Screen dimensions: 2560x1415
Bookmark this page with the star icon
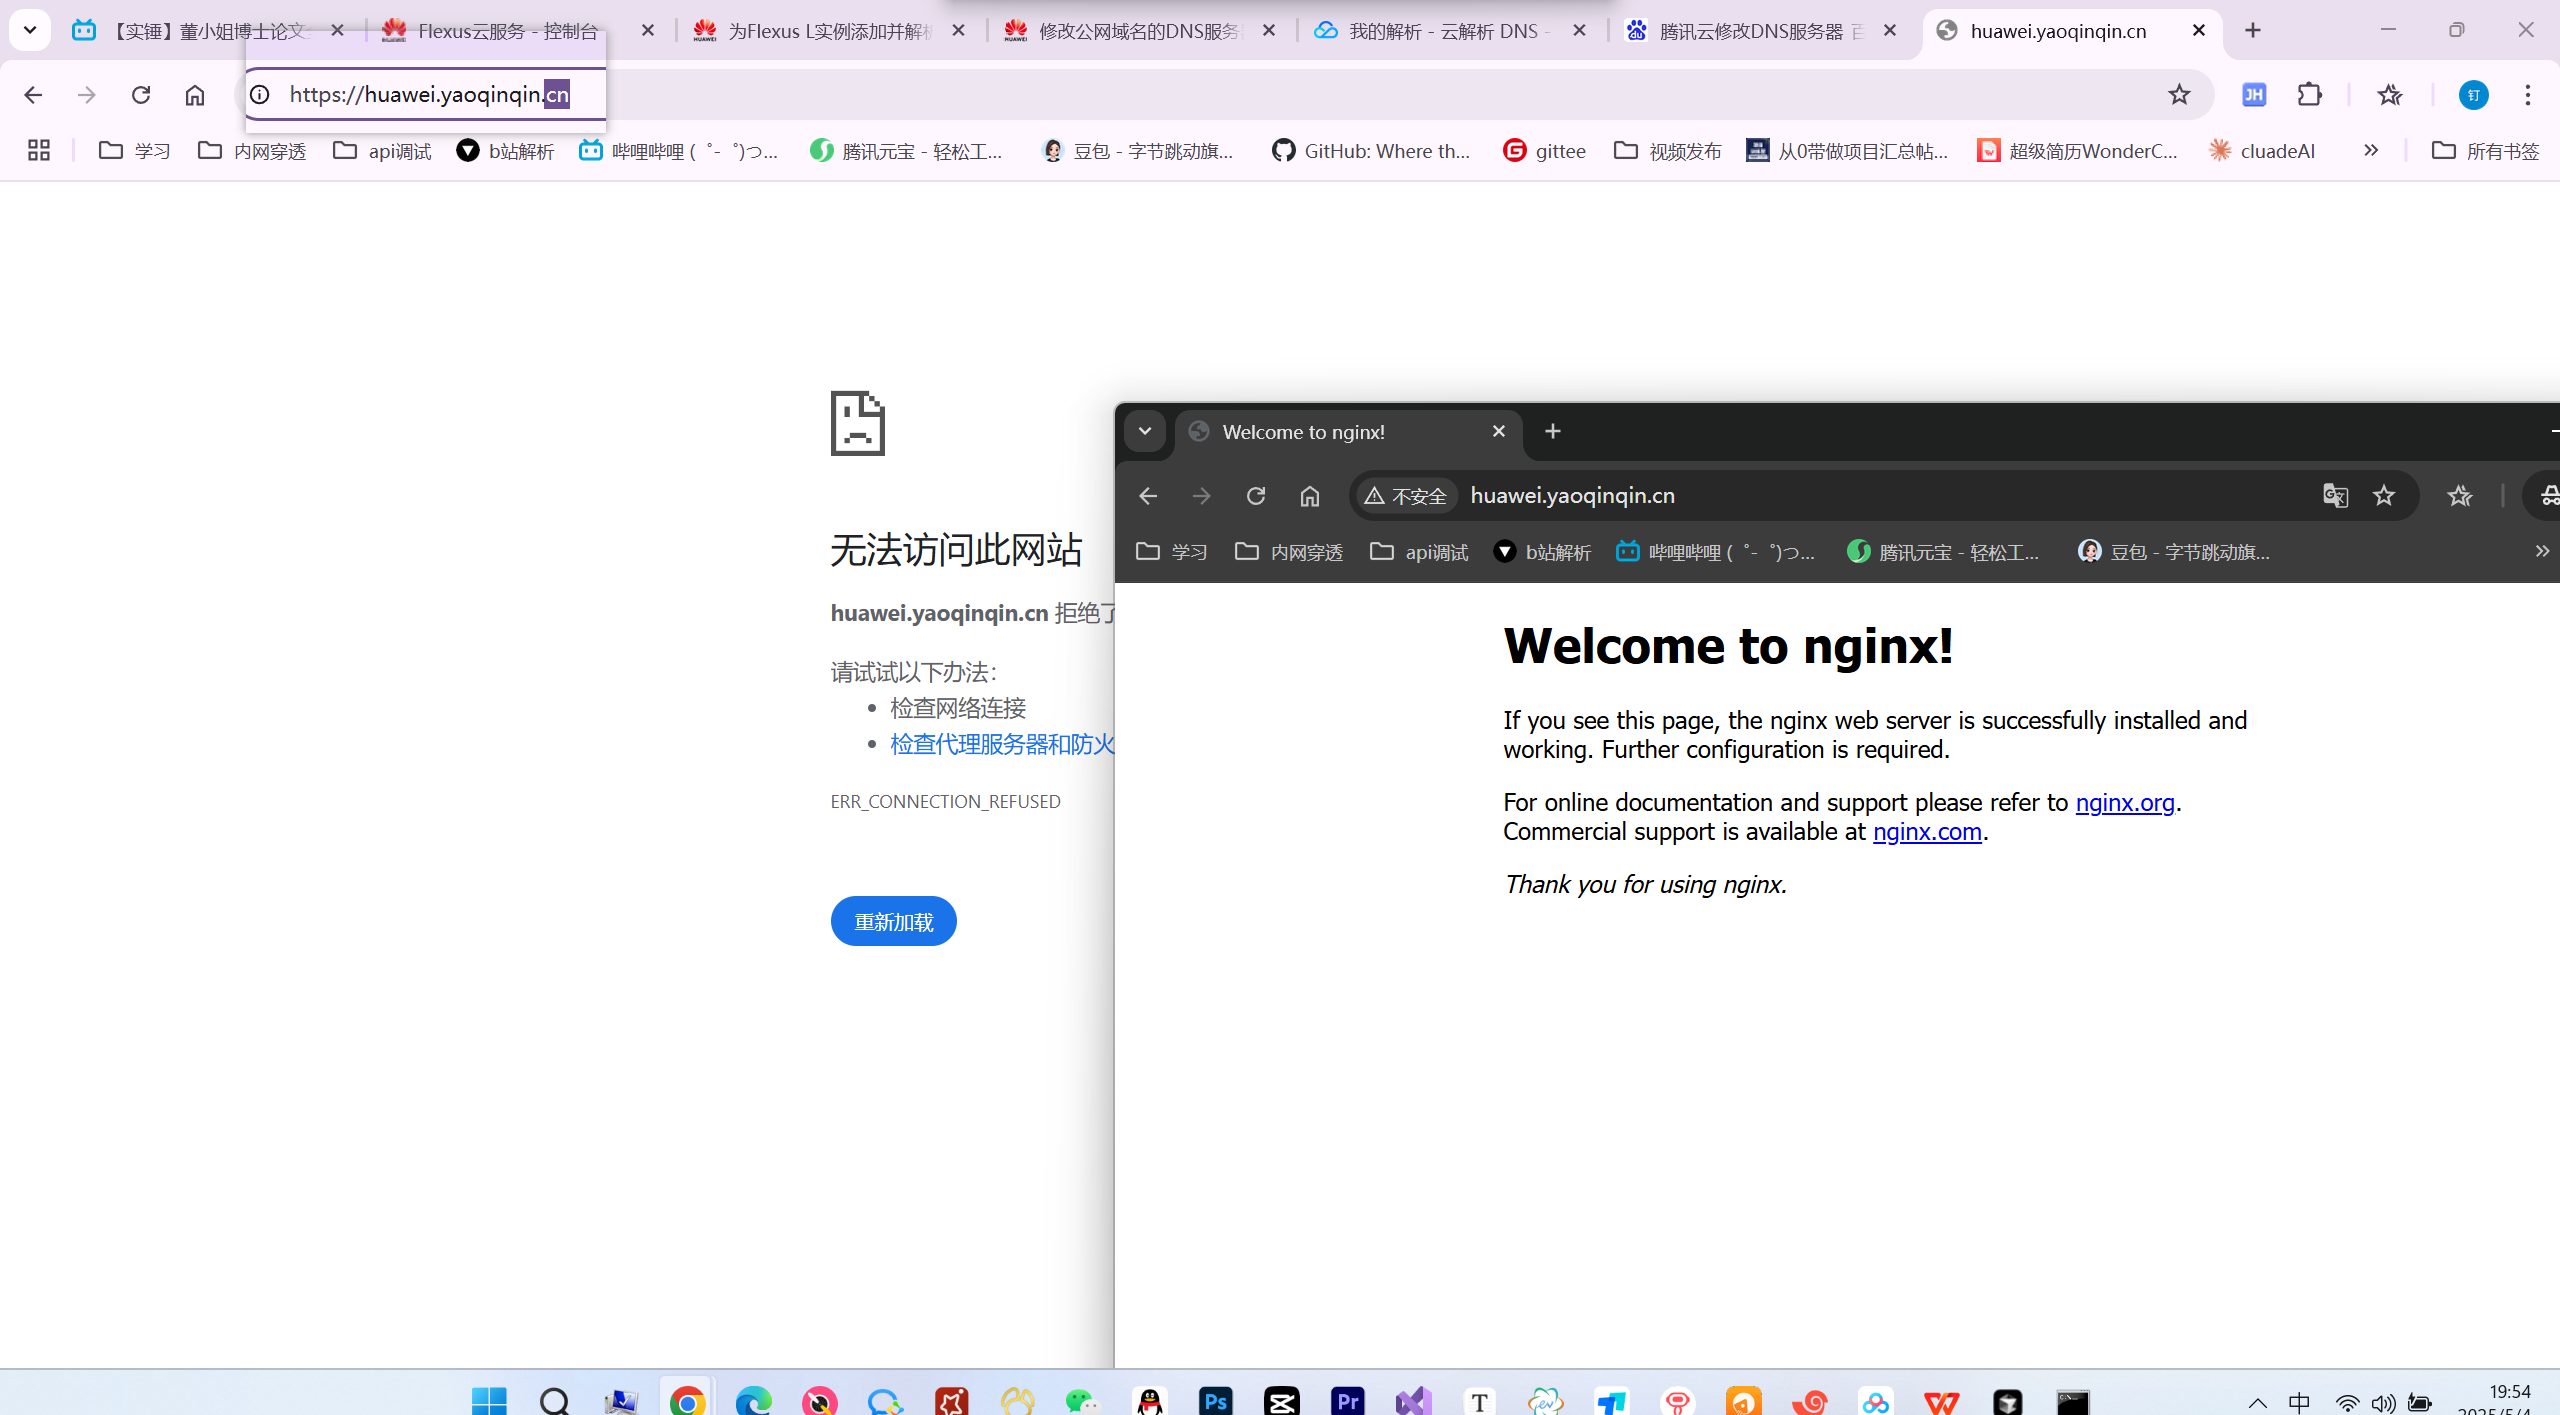coord(2179,95)
